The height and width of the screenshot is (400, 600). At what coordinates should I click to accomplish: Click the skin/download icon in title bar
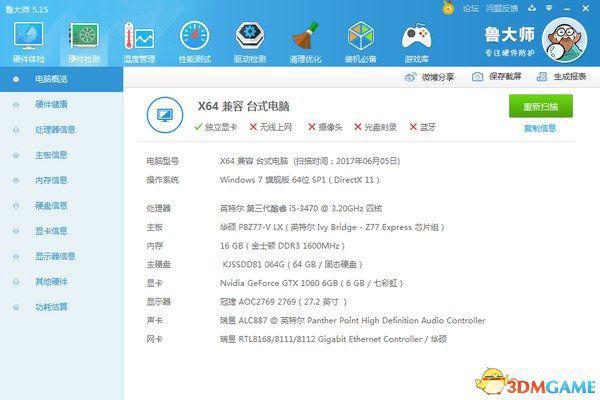click(x=532, y=8)
